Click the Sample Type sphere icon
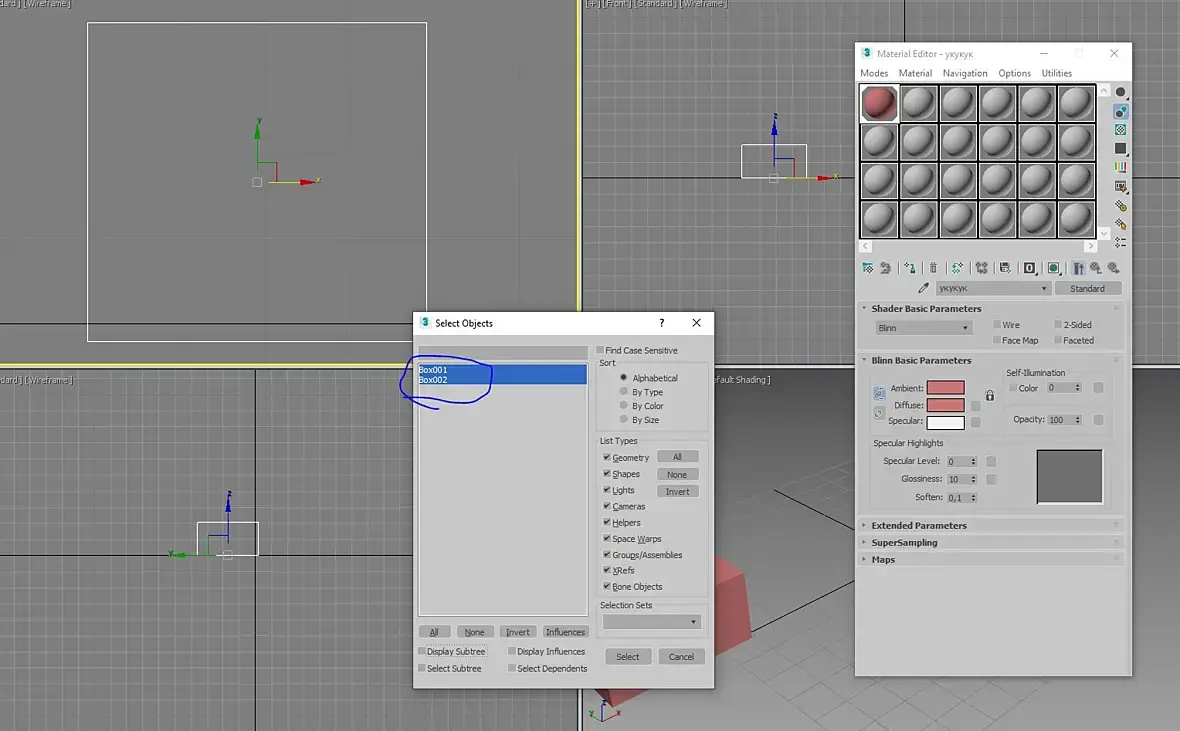The width and height of the screenshot is (1180, 731). (1120, 92)
